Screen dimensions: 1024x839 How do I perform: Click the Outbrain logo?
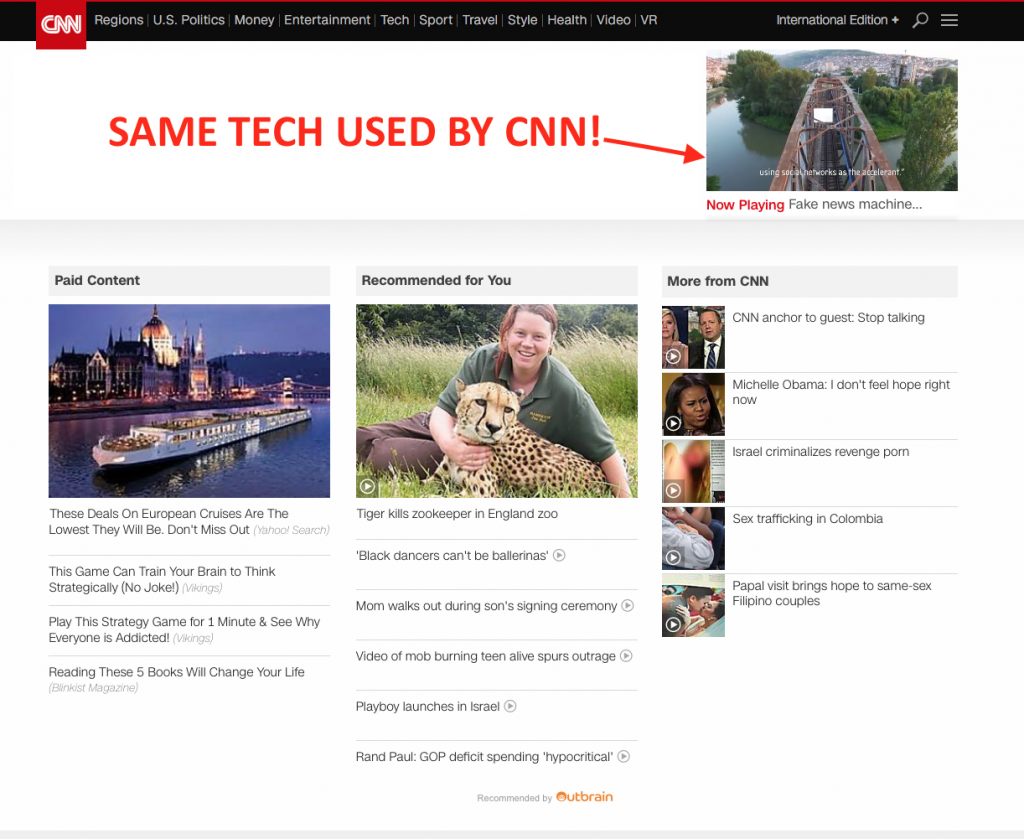(x=584, y=797)
